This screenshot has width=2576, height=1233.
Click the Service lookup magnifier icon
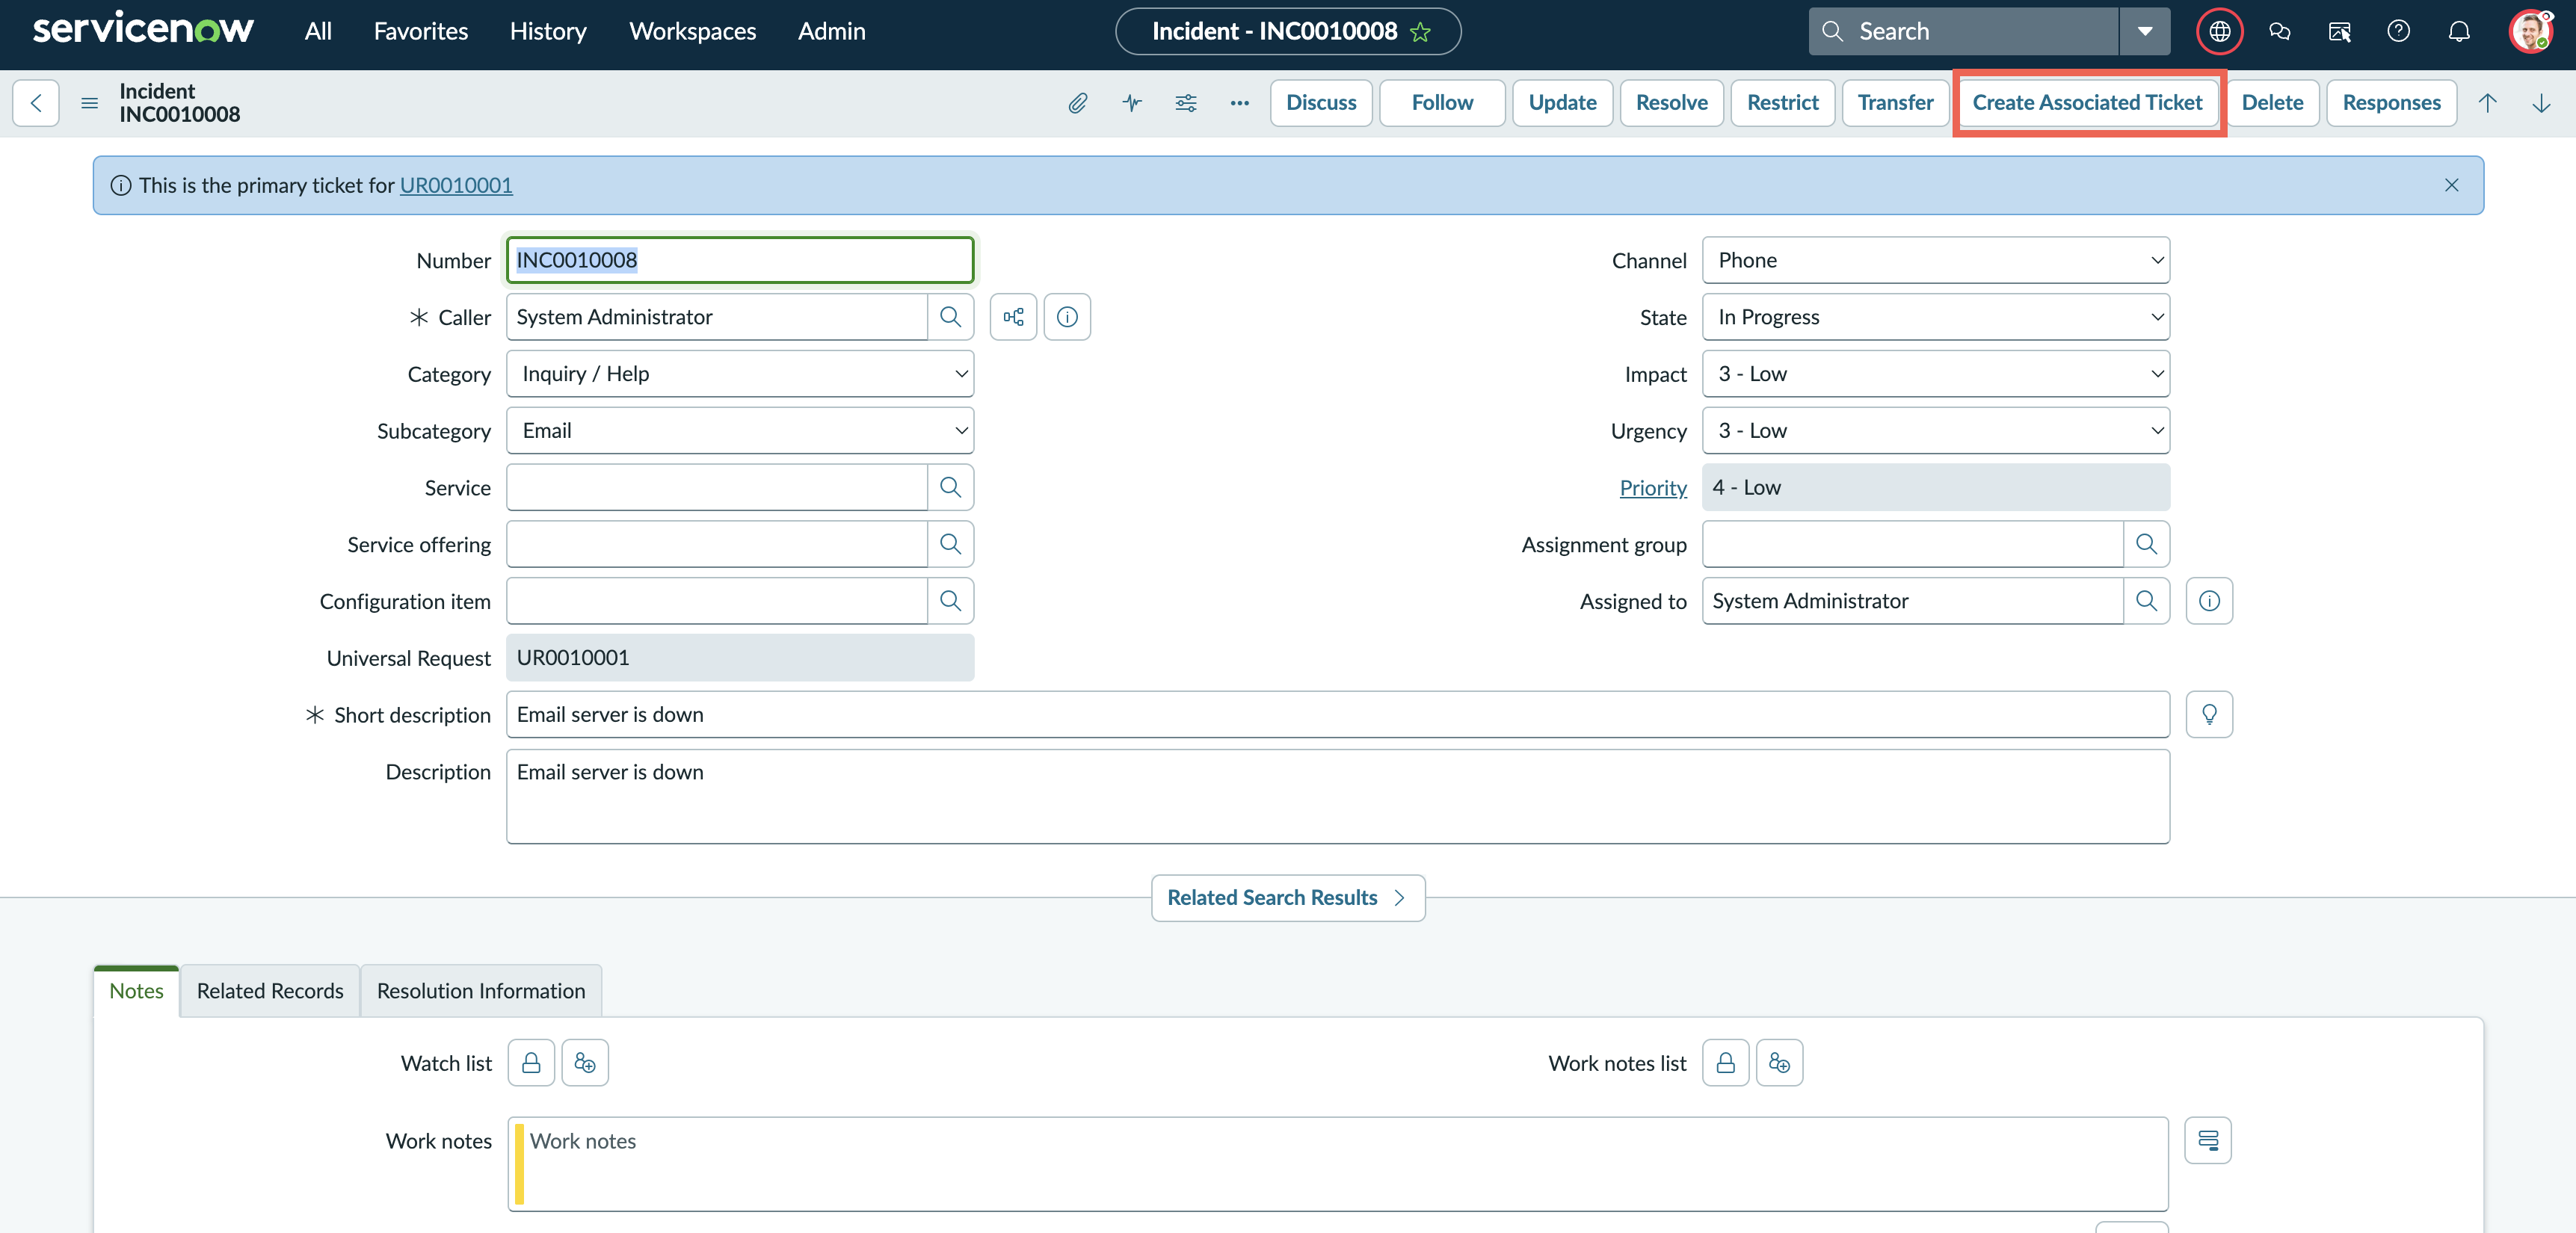(x=950, y=487)
